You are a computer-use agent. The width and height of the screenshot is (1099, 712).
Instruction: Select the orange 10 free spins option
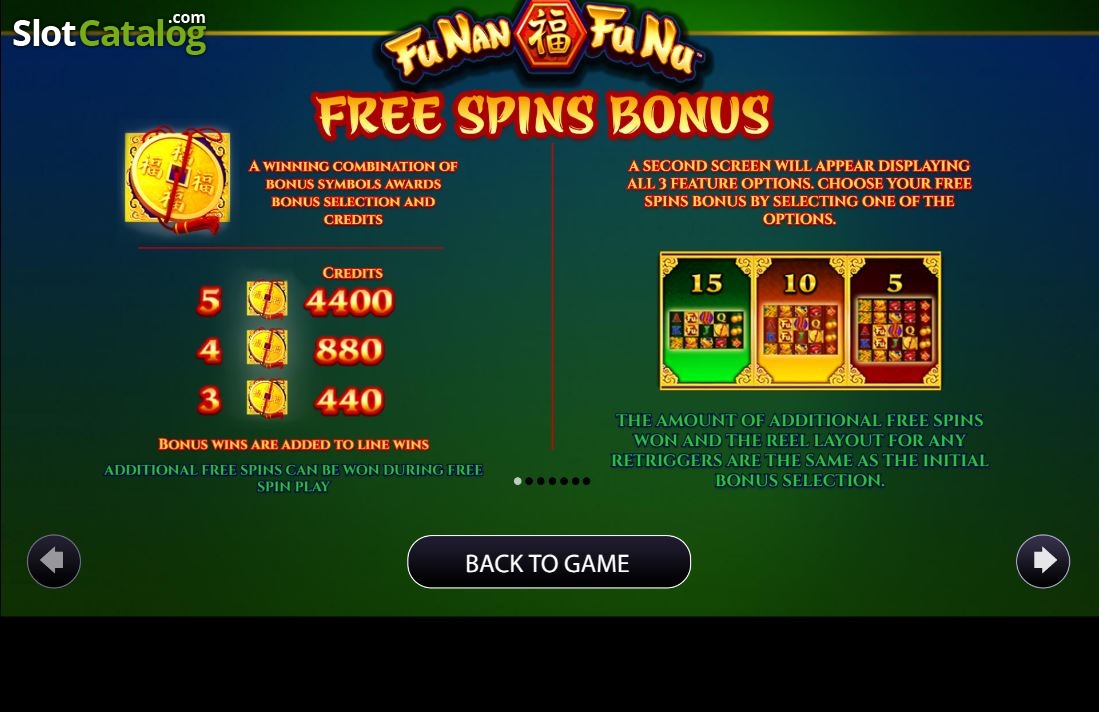tap(800, 320)
